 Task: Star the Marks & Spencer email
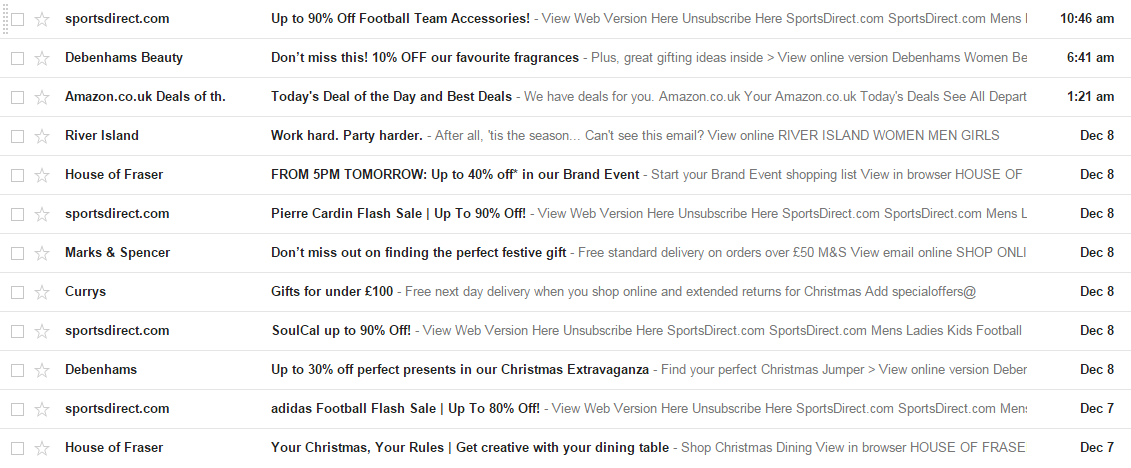tap(42, 253)
